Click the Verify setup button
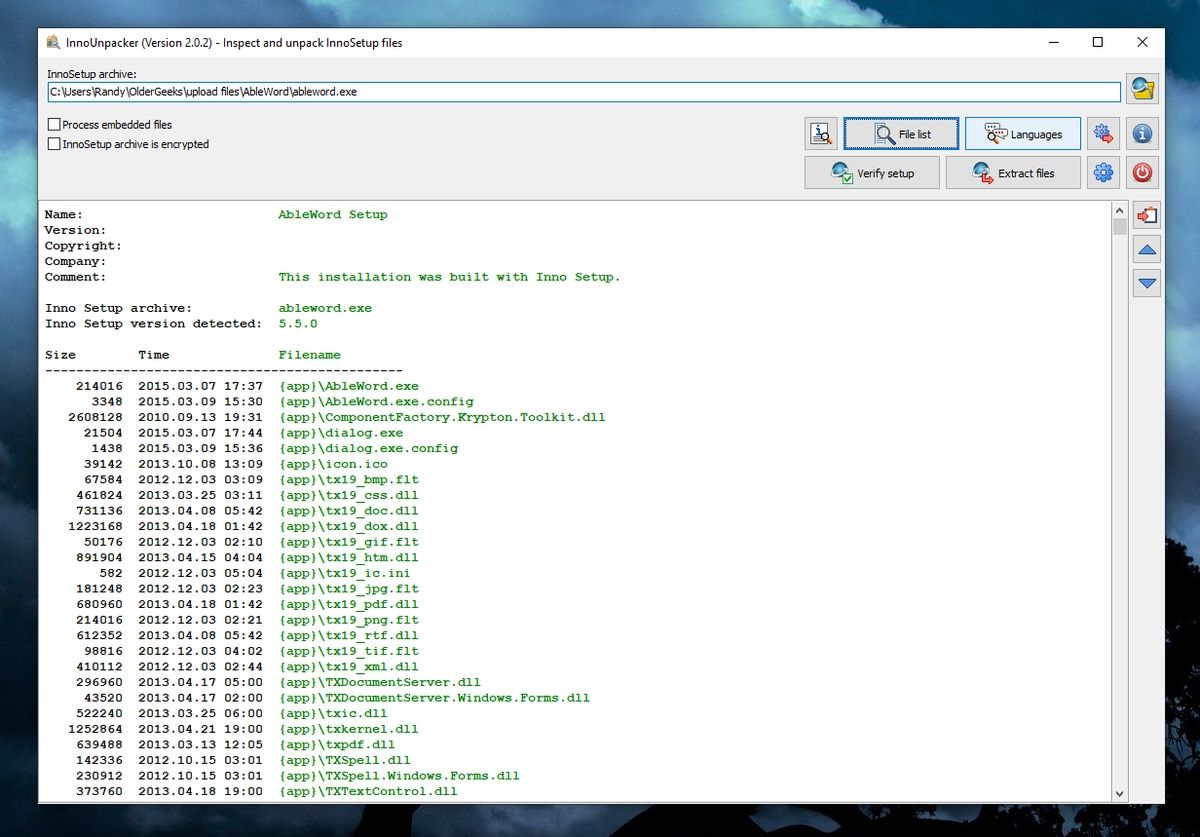The height and width of the screenshot is (837, 1200). (872, 173)
